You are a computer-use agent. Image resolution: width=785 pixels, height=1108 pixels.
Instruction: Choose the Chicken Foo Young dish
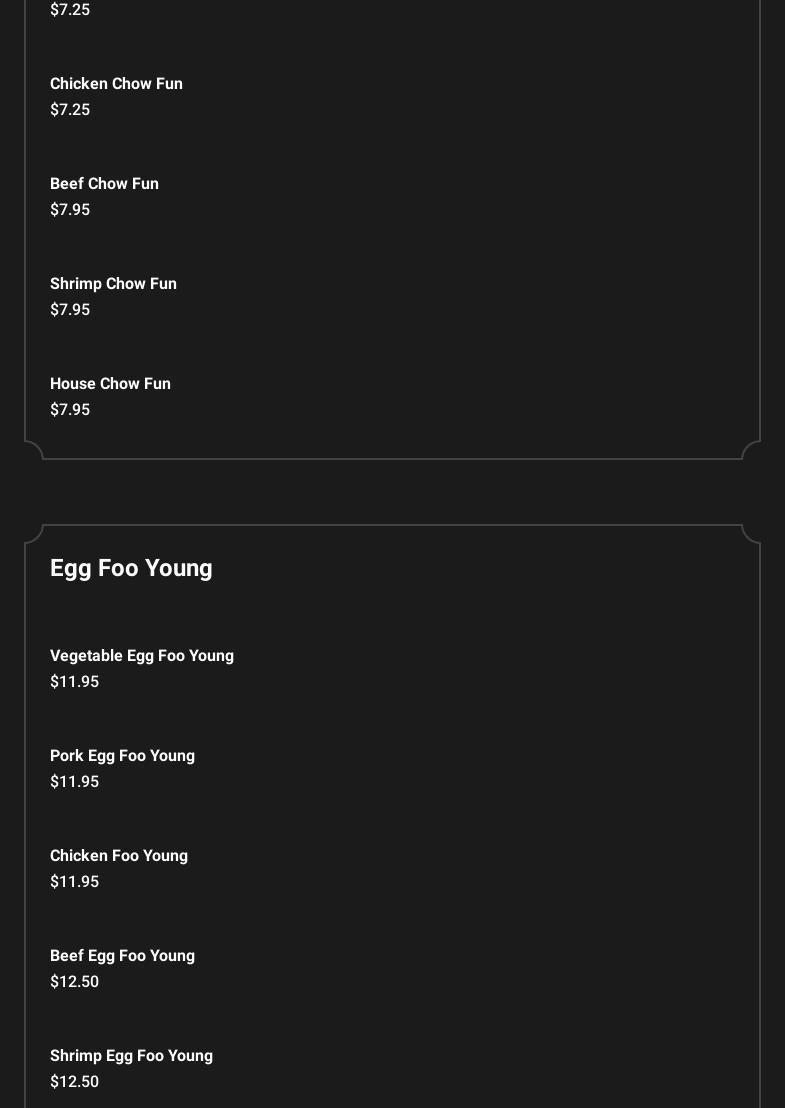coord(119,856)
